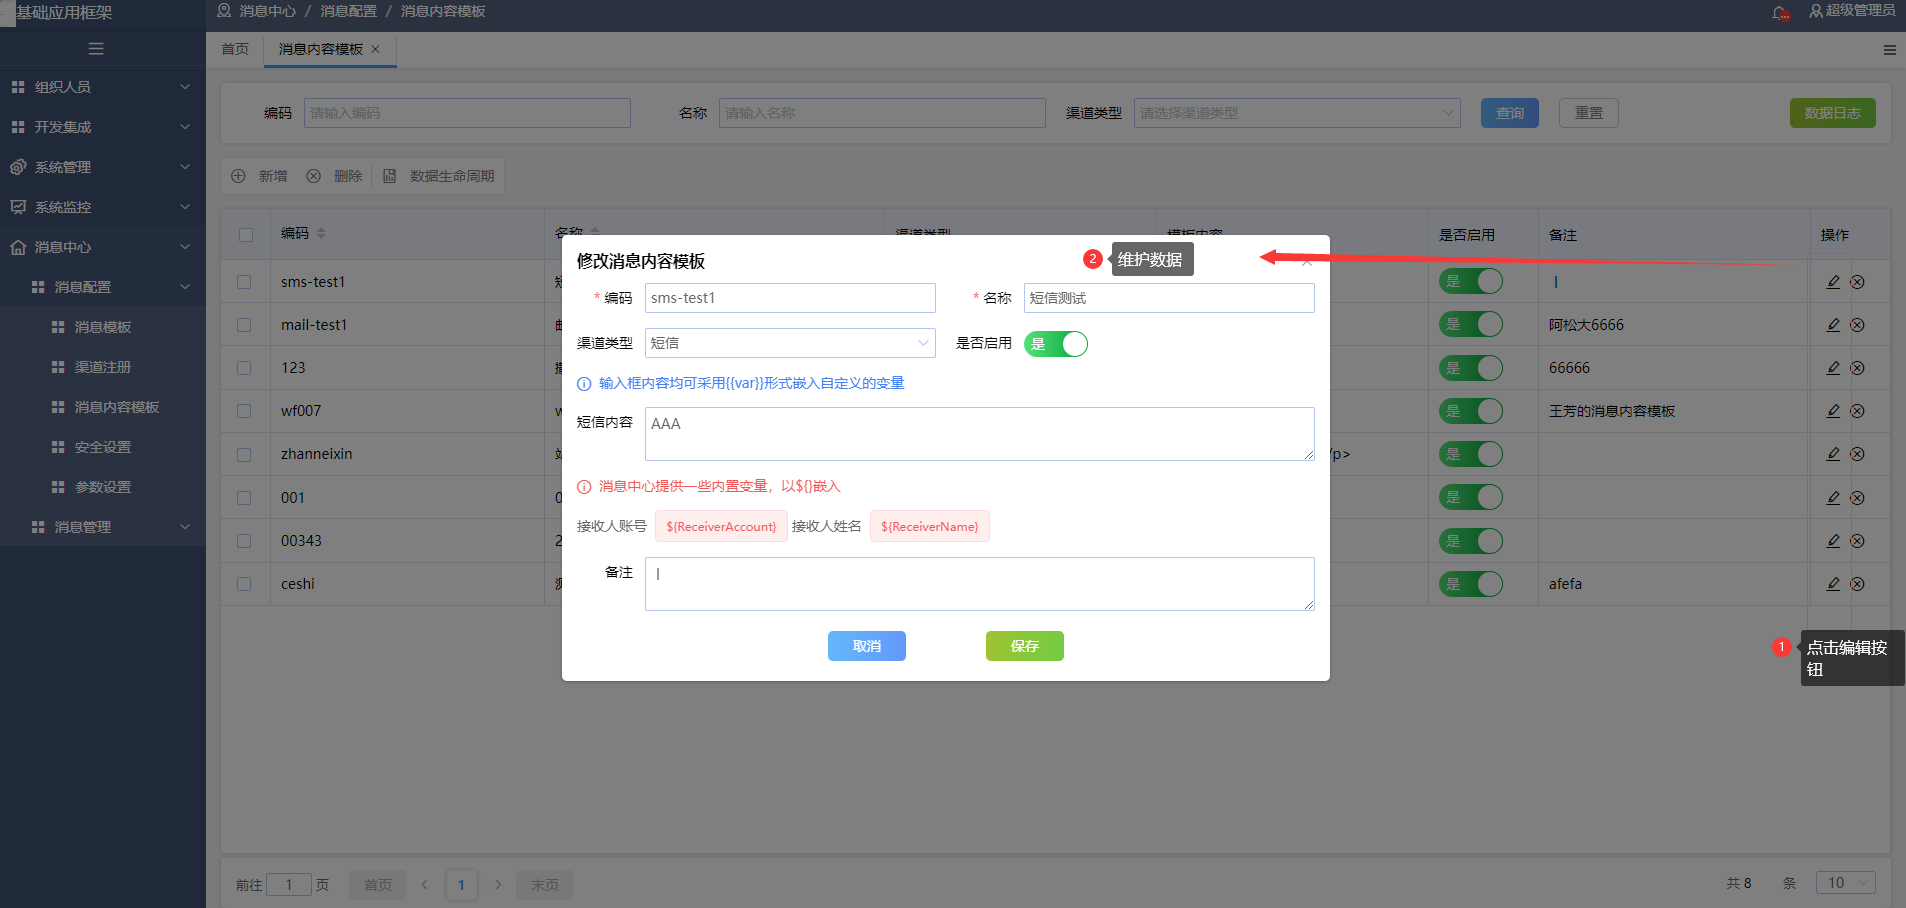Open the 消息内容模板 sidebar item
The height and width of the screenshot is (908, 1906).
click(x=103, y=407)
